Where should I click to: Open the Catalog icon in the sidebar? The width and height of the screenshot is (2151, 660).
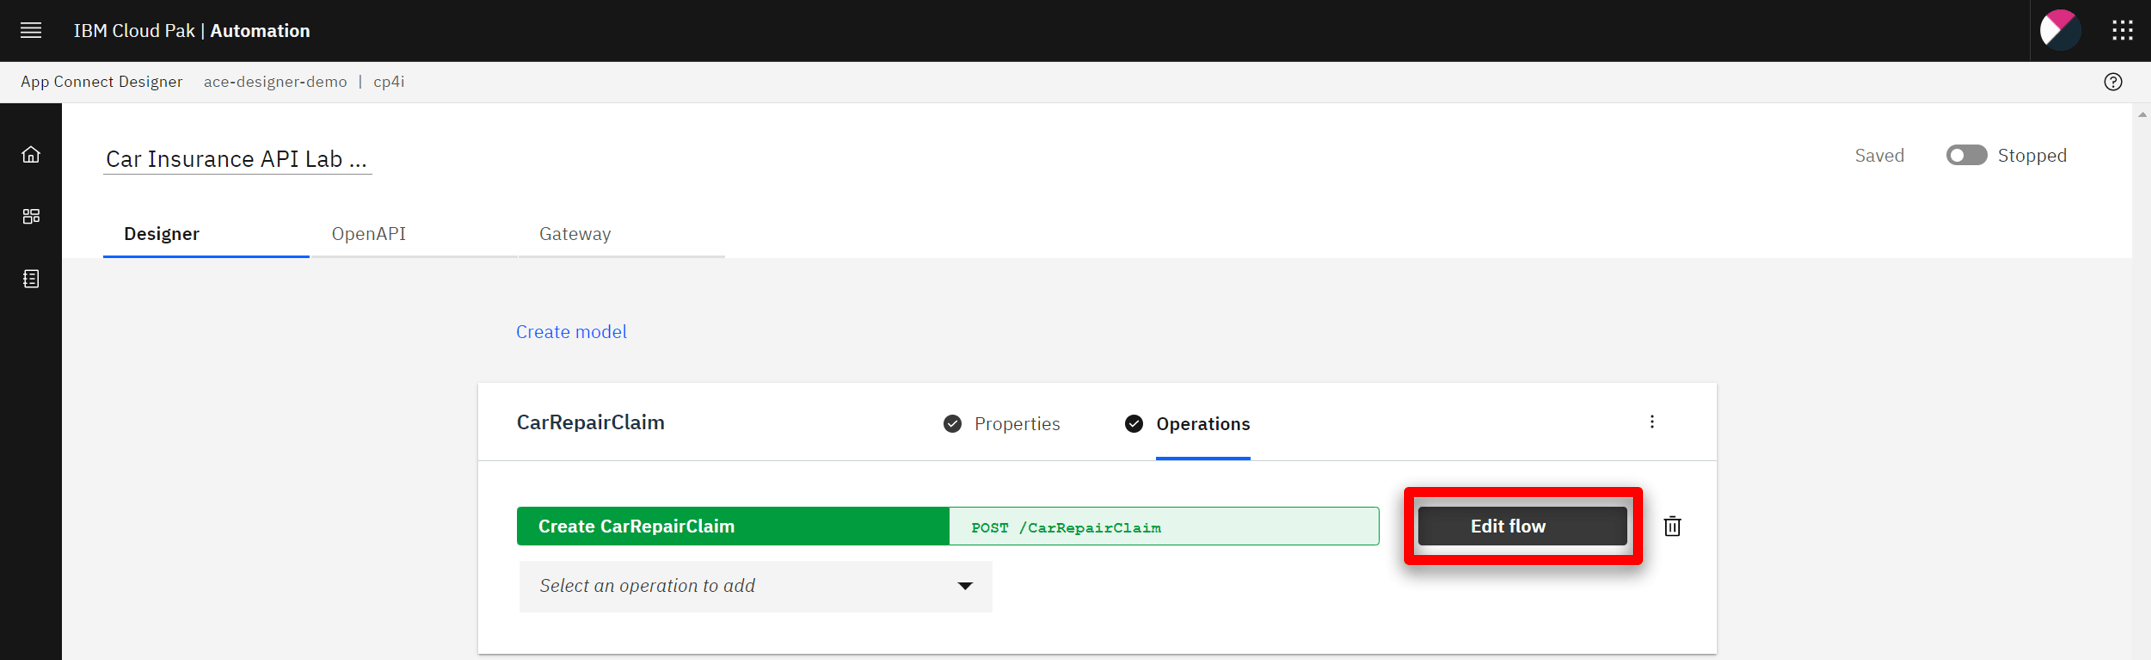coord(30,215)
